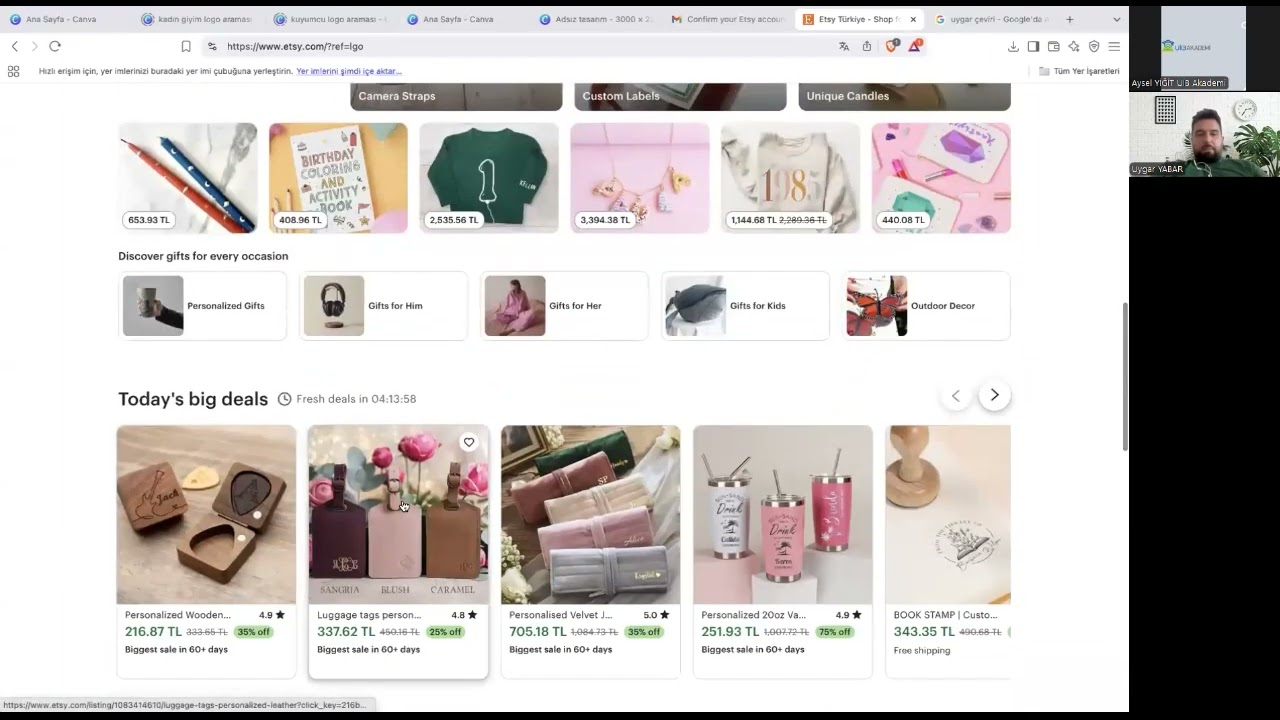Open Tüm Yer İşaretleri bookmarks folder
Image resolution: width=1280 pixels, height=720 pixels.
coord(1080,71)
